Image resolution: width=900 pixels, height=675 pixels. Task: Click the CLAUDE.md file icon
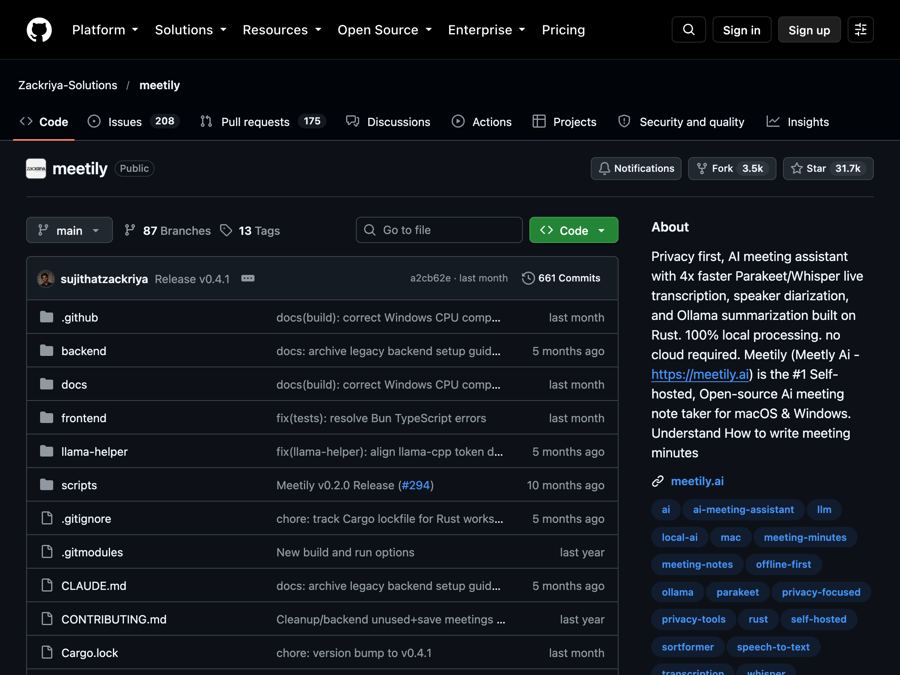(x=47, y=585)
